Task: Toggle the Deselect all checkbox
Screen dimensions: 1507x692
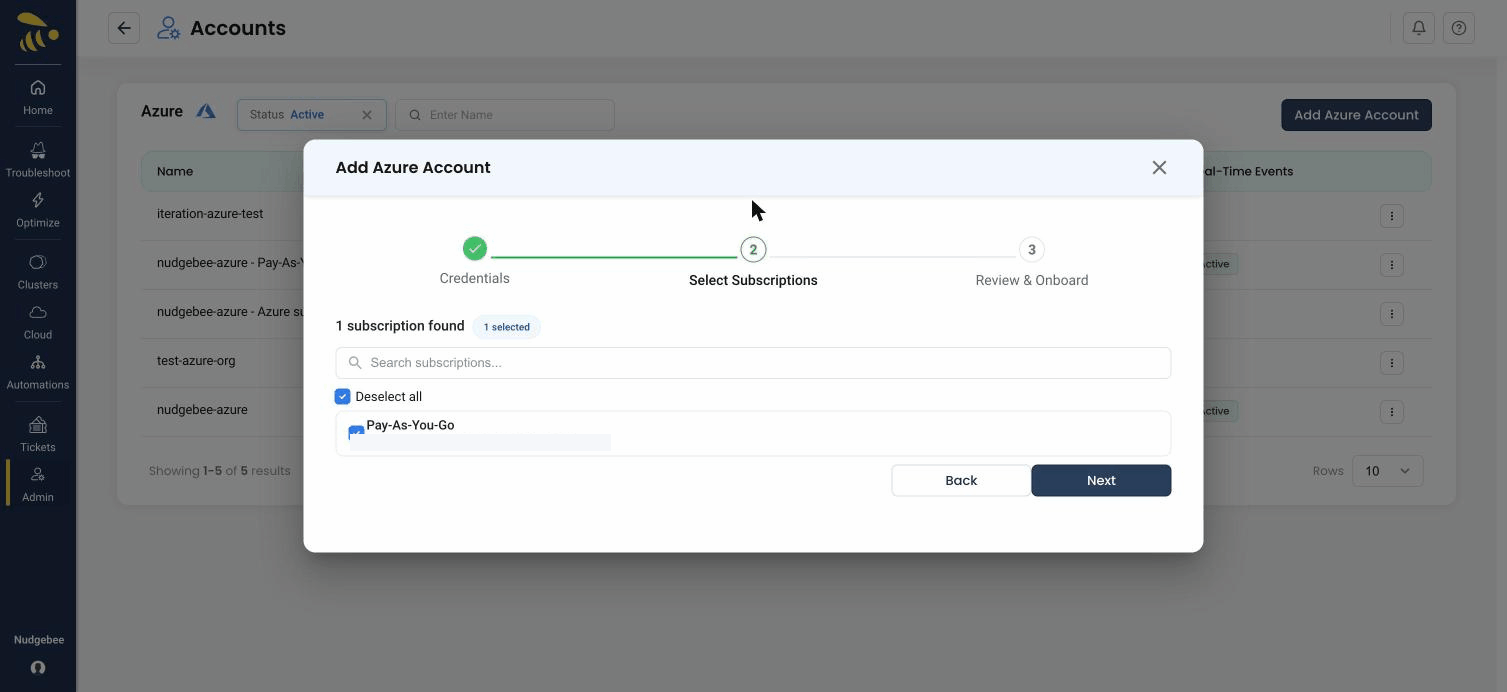Action: tap(342, 396)
